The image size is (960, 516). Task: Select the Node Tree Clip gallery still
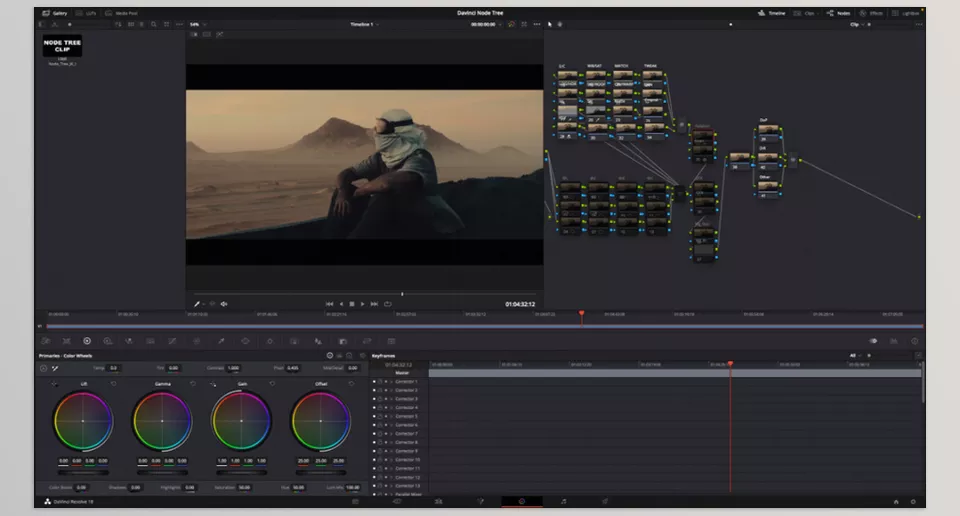pos(62,46)
